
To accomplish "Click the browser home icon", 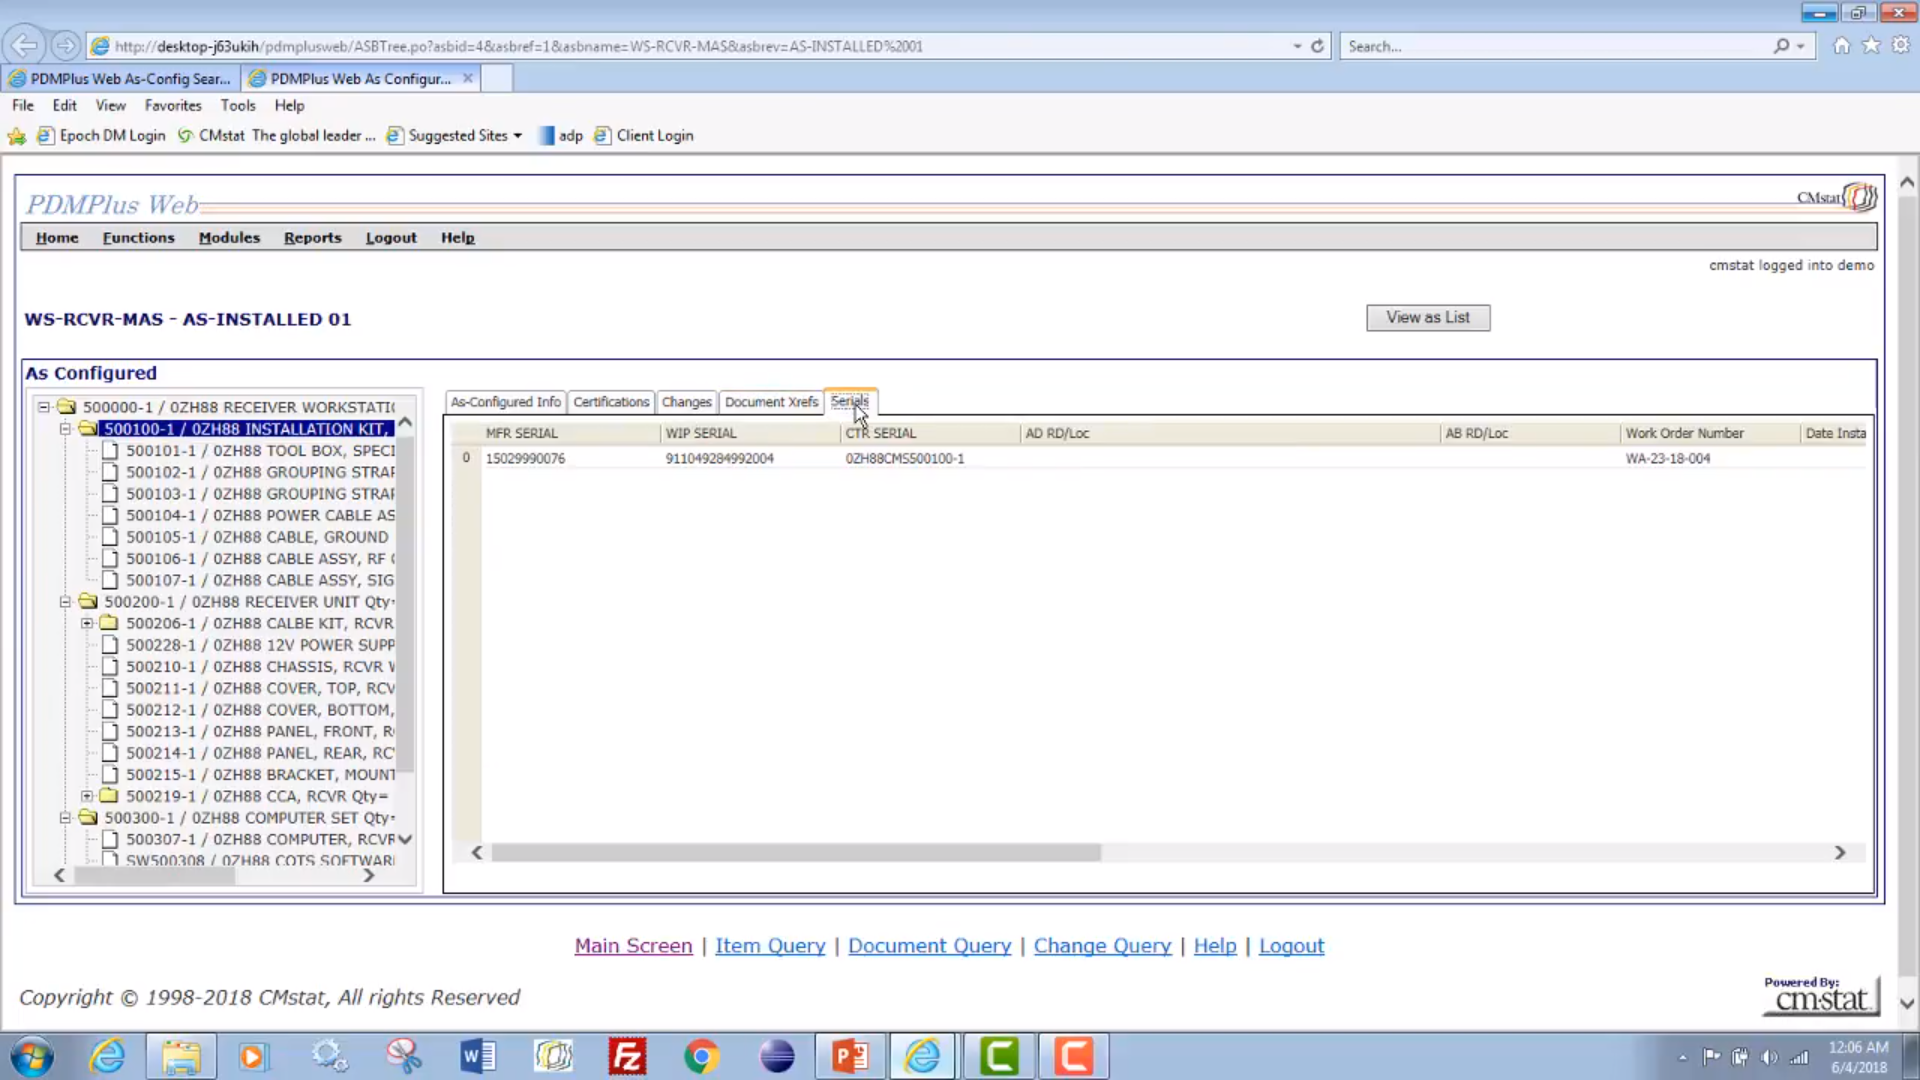I will (x=1841, y=46).
